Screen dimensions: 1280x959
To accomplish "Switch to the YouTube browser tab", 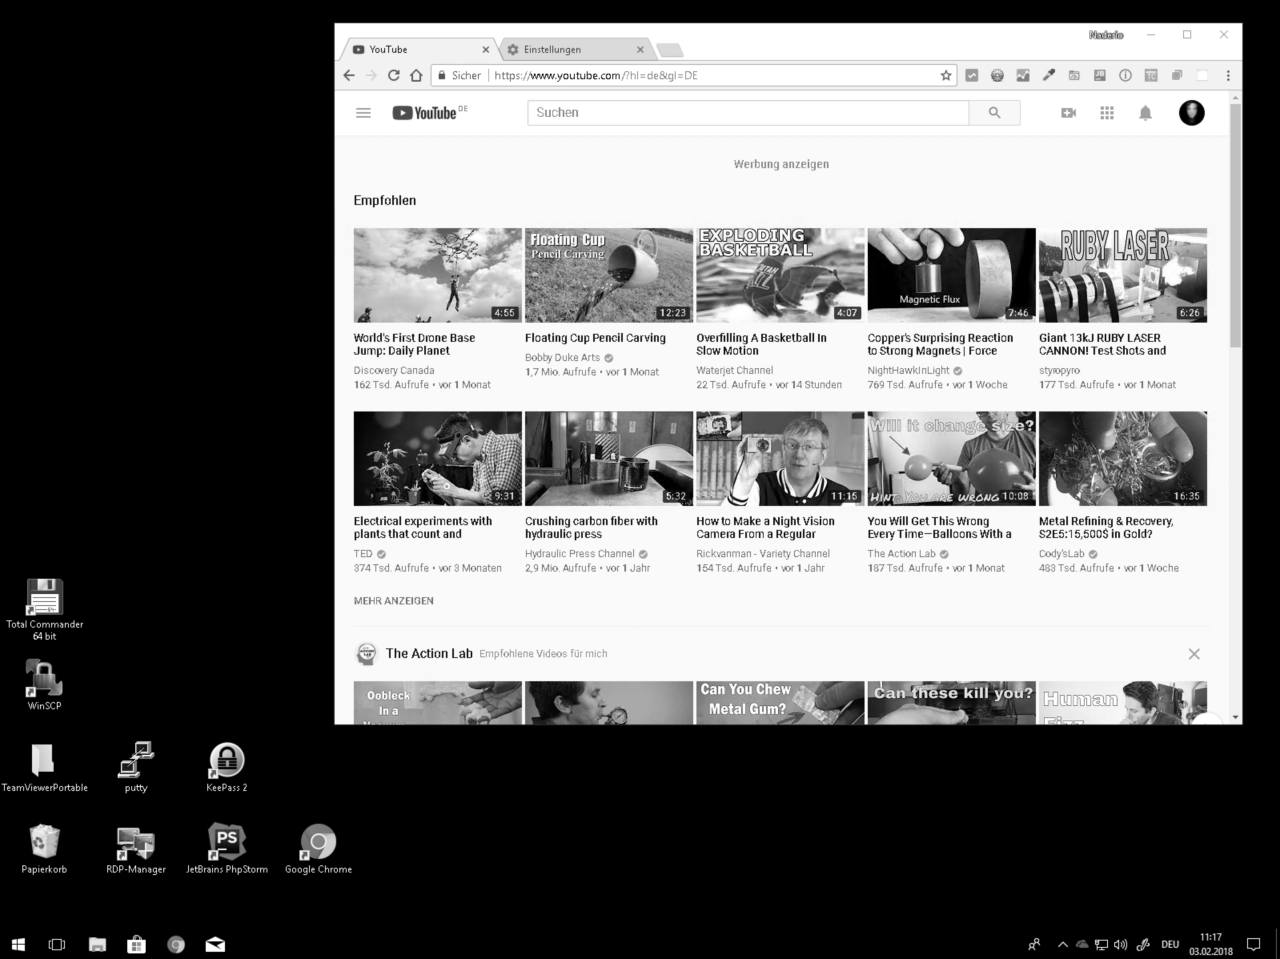I will pos(420,49).
